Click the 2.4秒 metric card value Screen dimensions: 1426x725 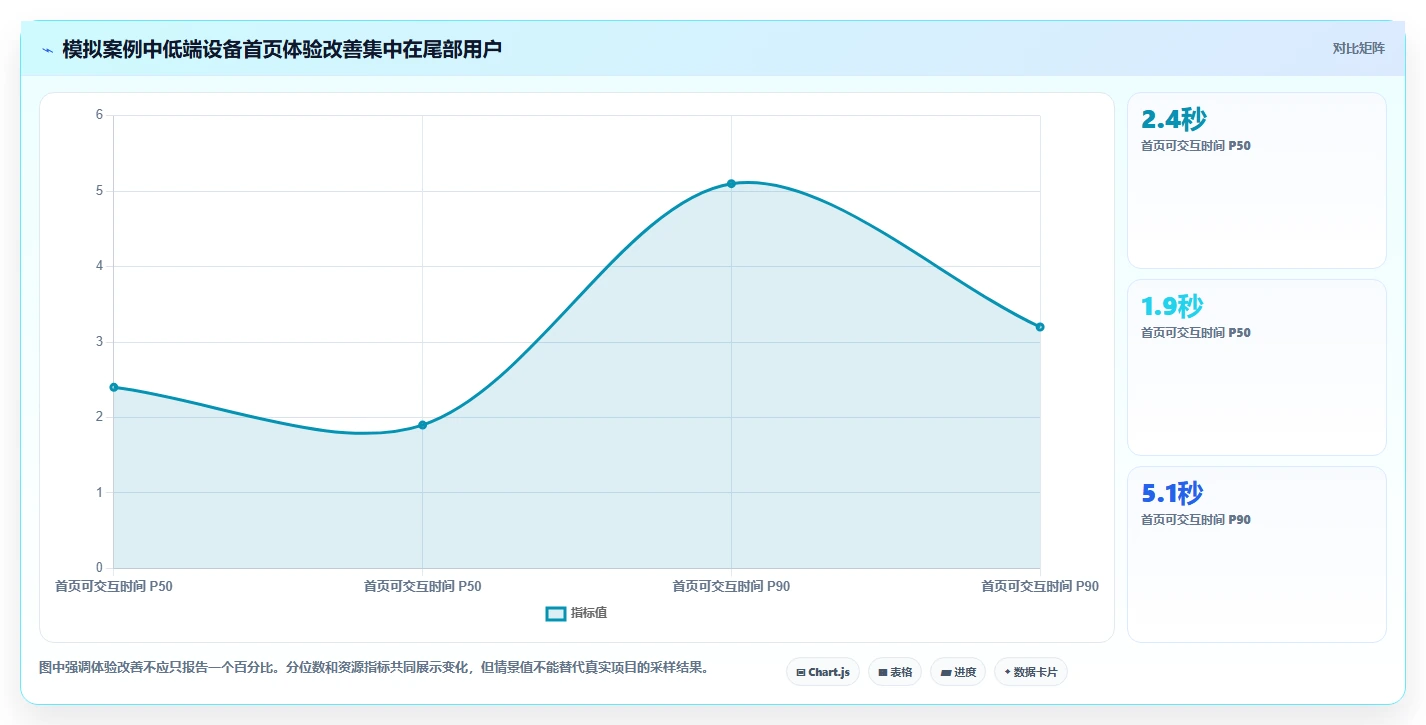[x=1174, y=119]
